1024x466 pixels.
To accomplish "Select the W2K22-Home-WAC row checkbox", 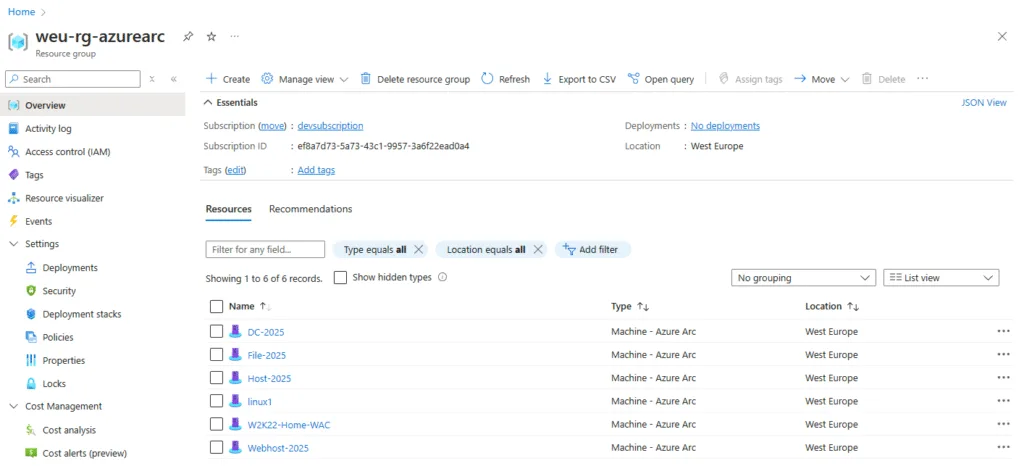I will [x=216, y=424].
